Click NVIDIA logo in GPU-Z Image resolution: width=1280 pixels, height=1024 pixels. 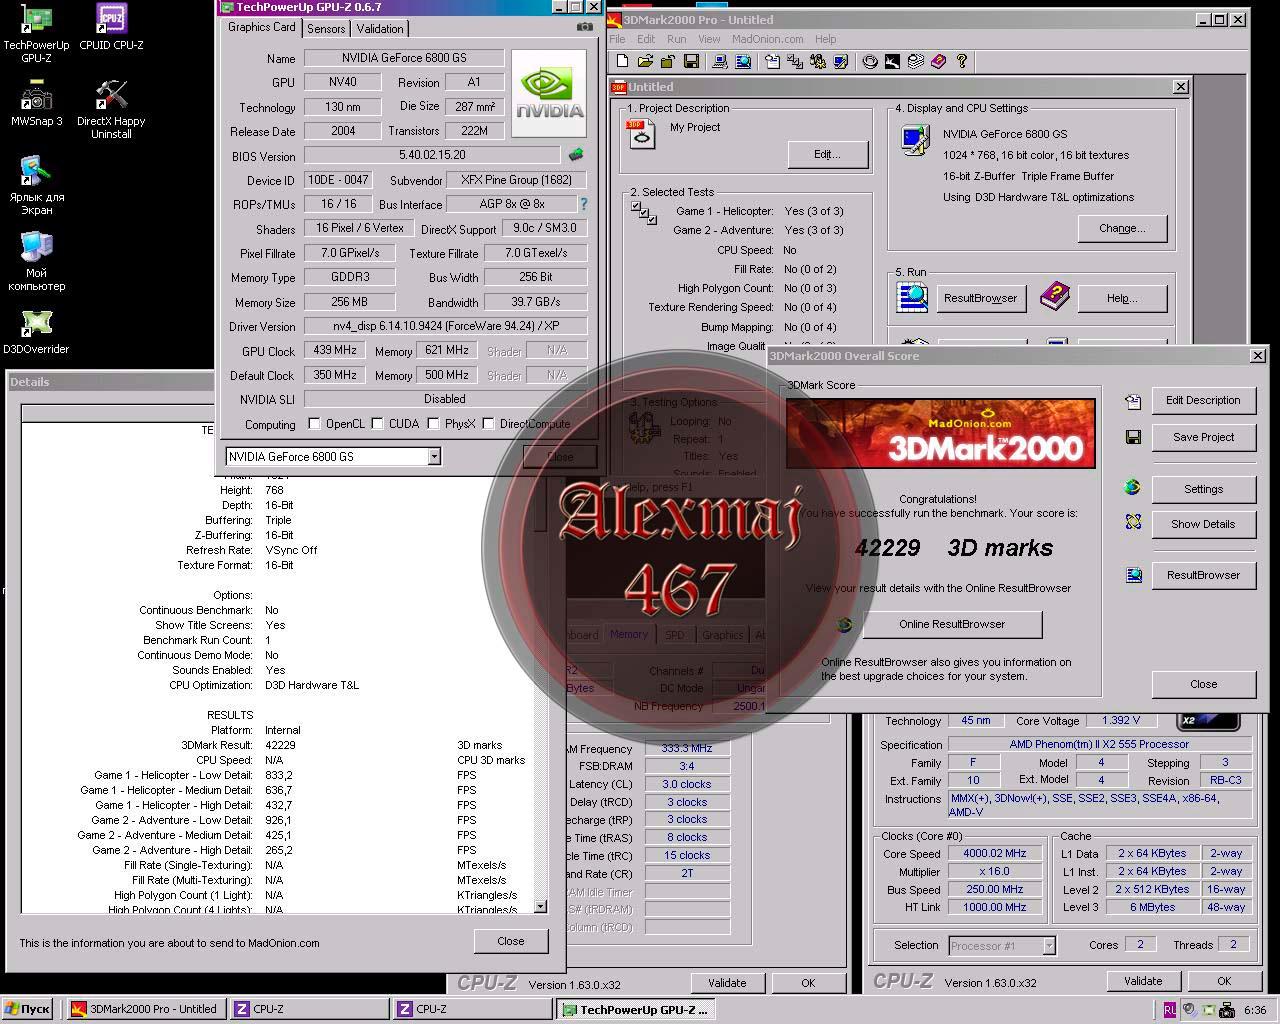point(549,94)
